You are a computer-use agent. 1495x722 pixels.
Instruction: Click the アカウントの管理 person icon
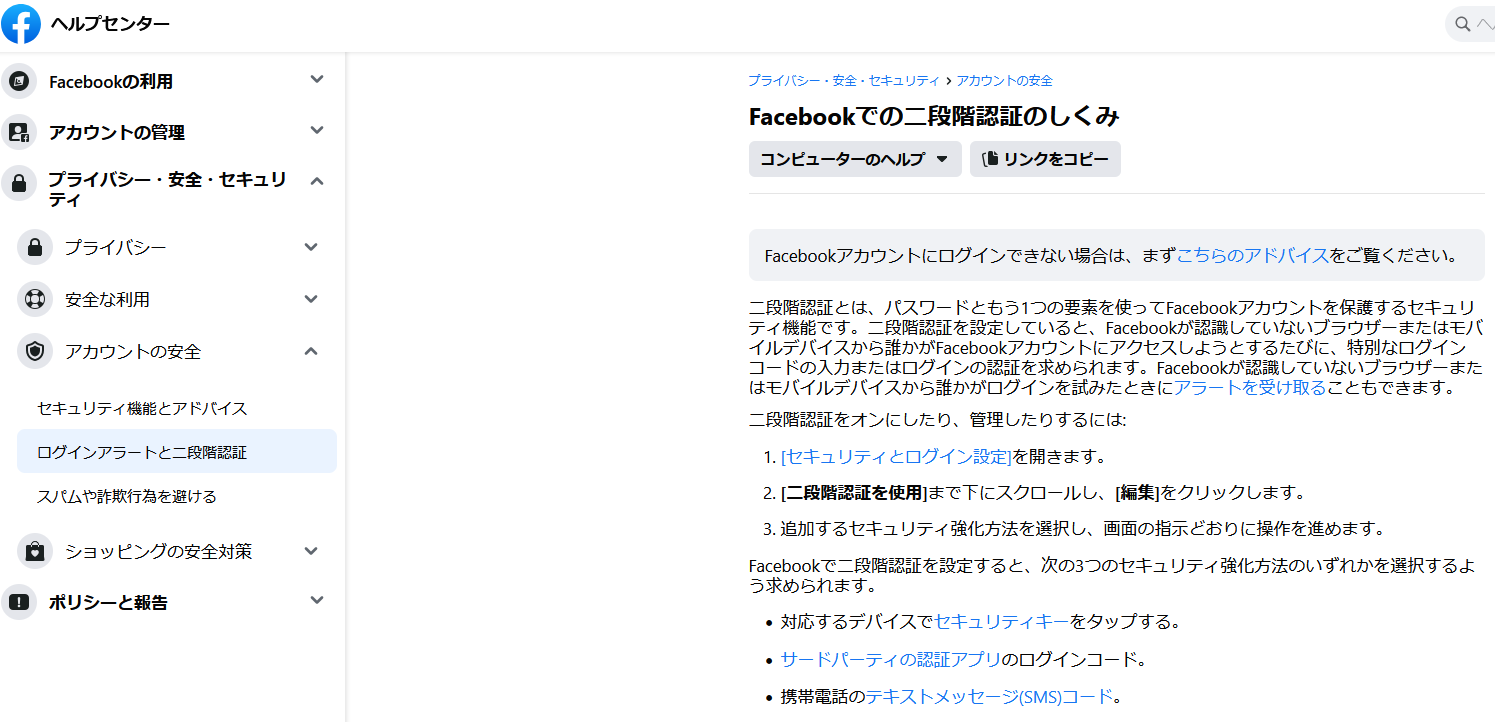[x=19, y=132]
